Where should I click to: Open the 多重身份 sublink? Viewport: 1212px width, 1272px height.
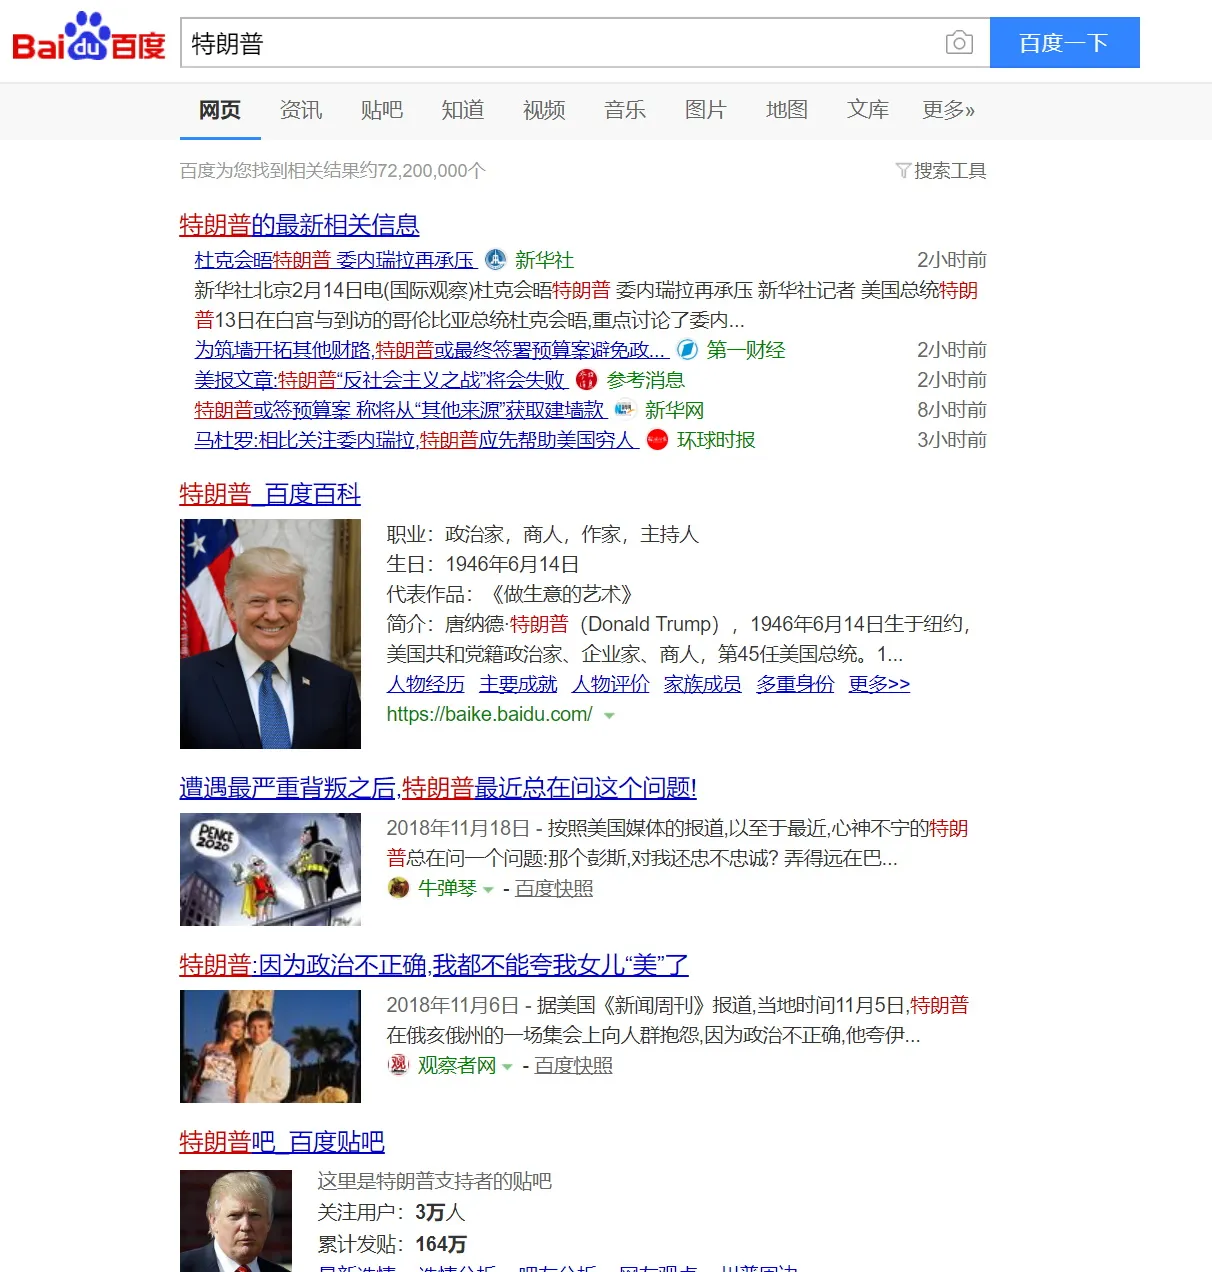[x=795, y=684]
